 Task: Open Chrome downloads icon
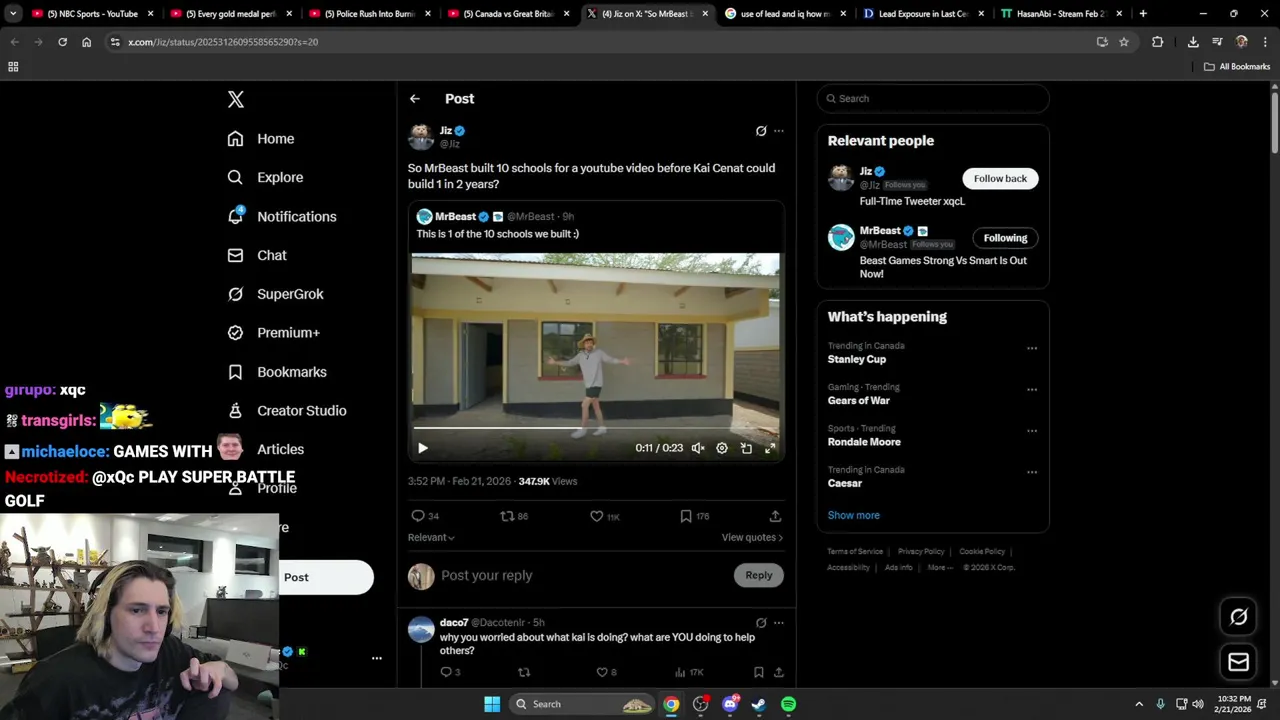[1193, 42]
